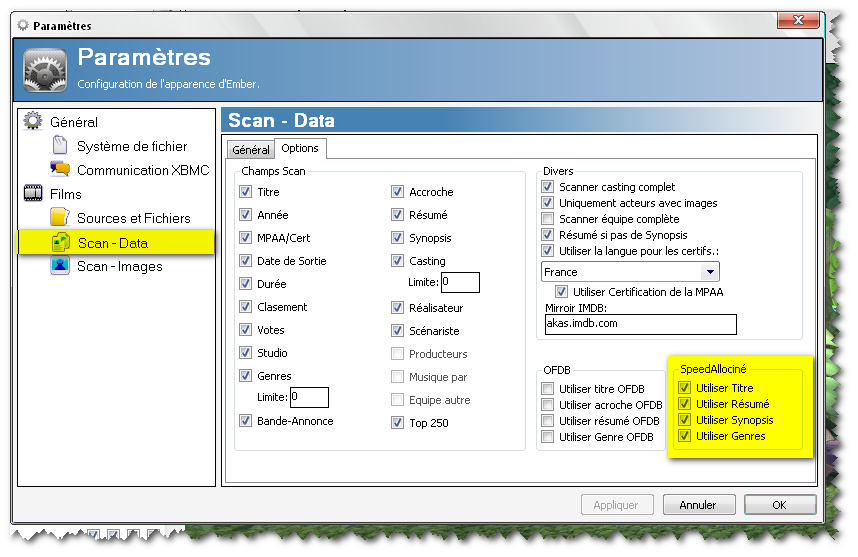The width and height of the screenshot is (858, 557).
Task: Toggle the Date de Sortie checkbox
Action: pyautogui.click(x=245, y=261)
